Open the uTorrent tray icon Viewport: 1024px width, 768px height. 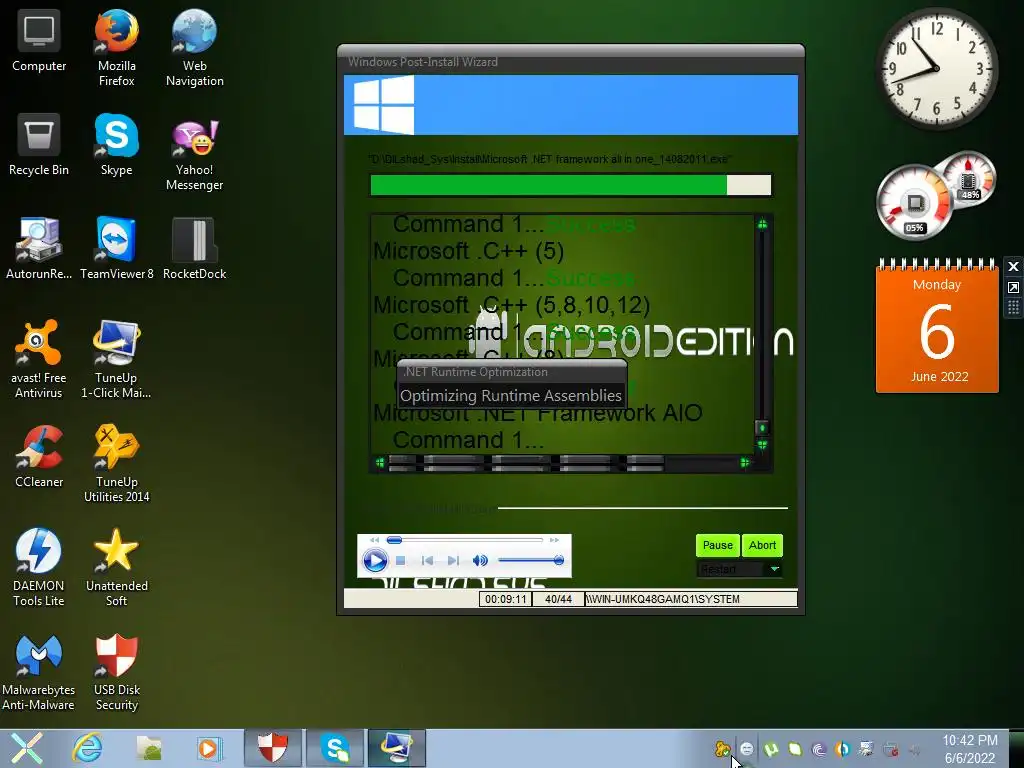click(771, 749)
